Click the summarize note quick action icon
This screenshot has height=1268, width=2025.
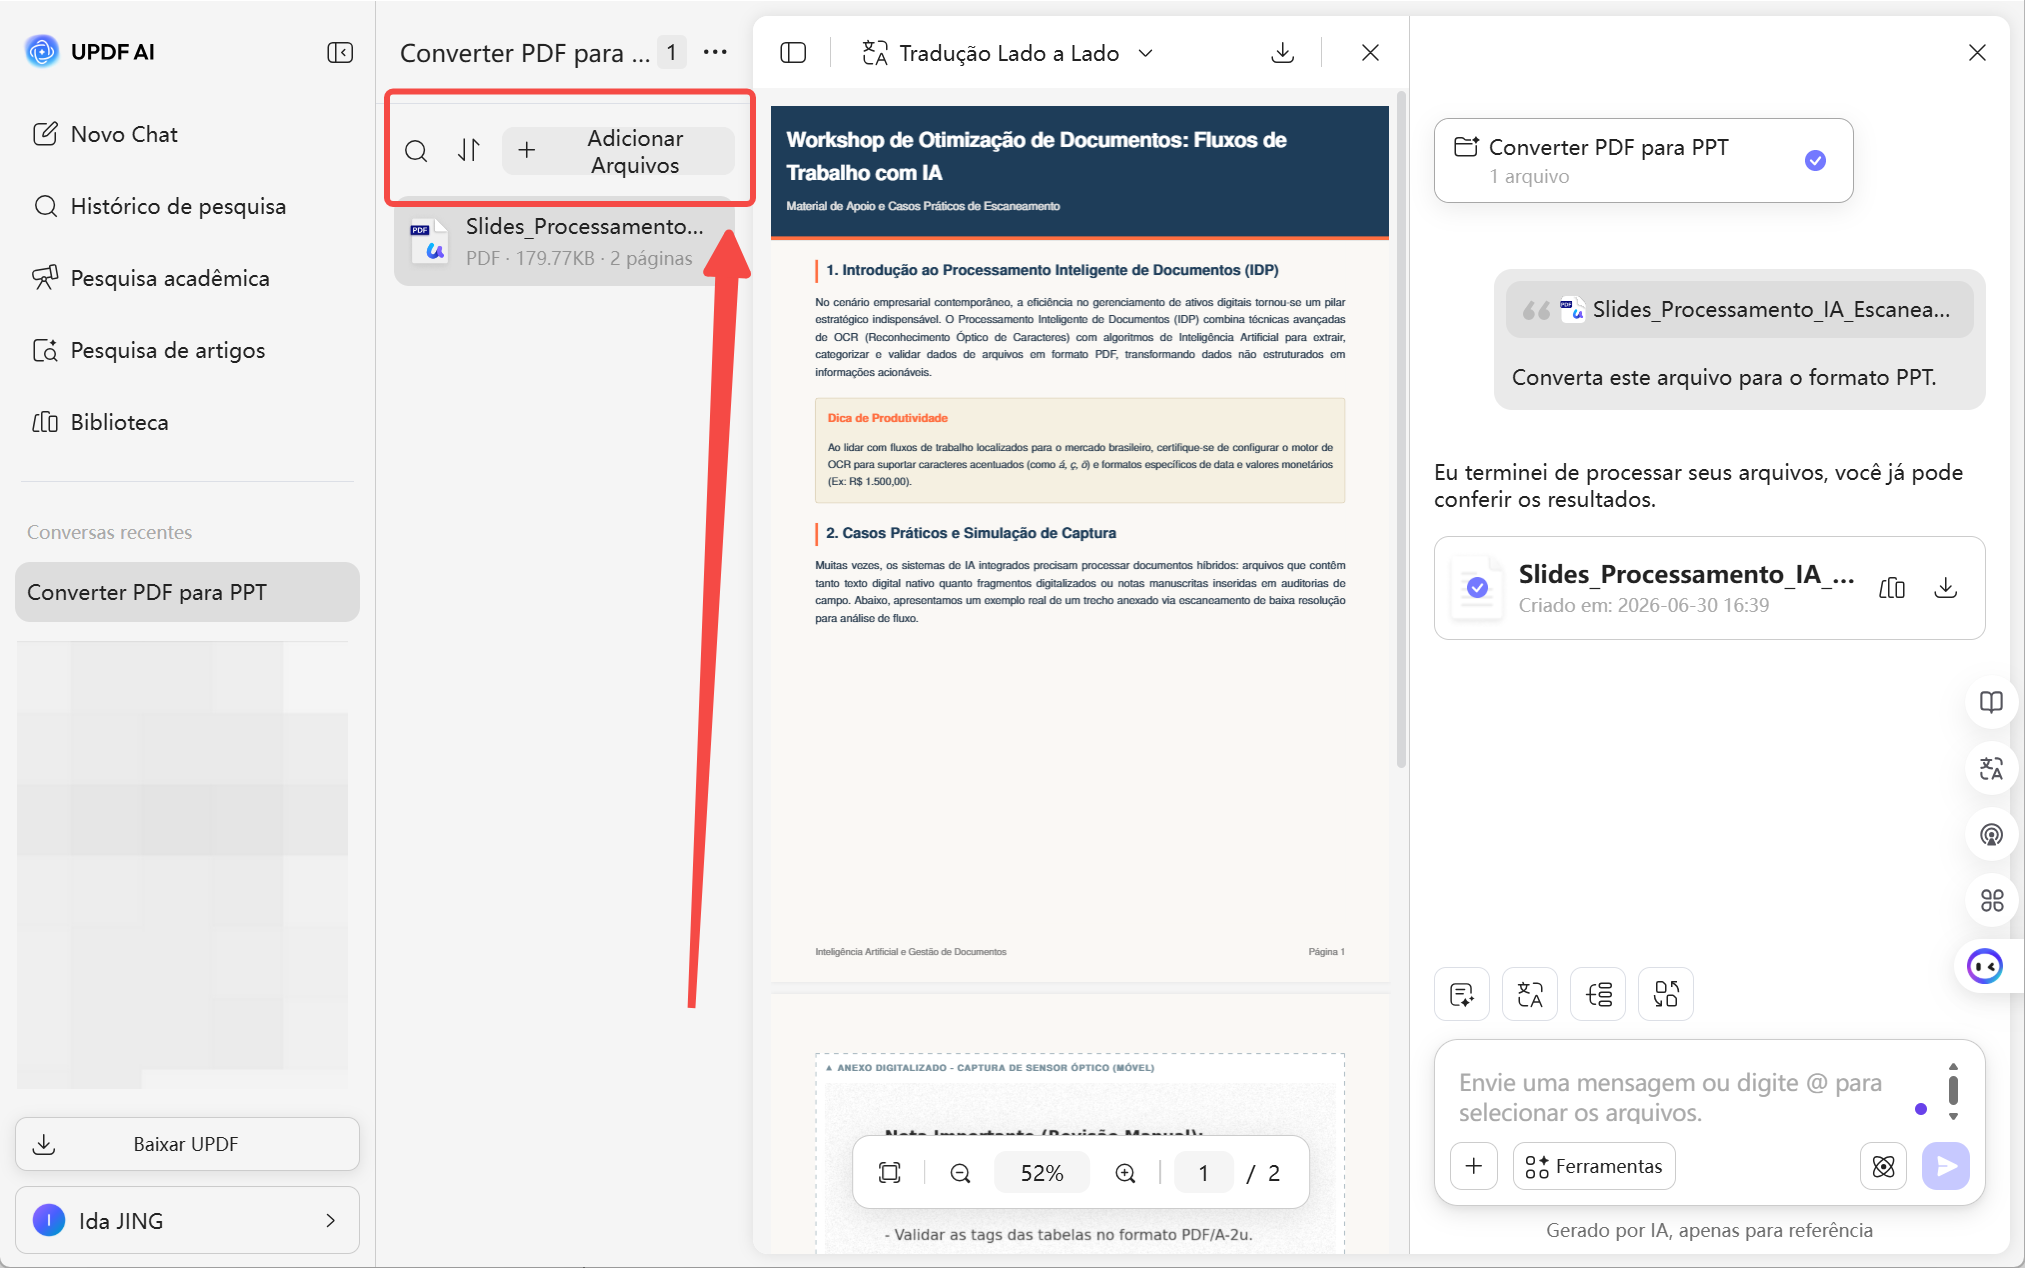1462,994
